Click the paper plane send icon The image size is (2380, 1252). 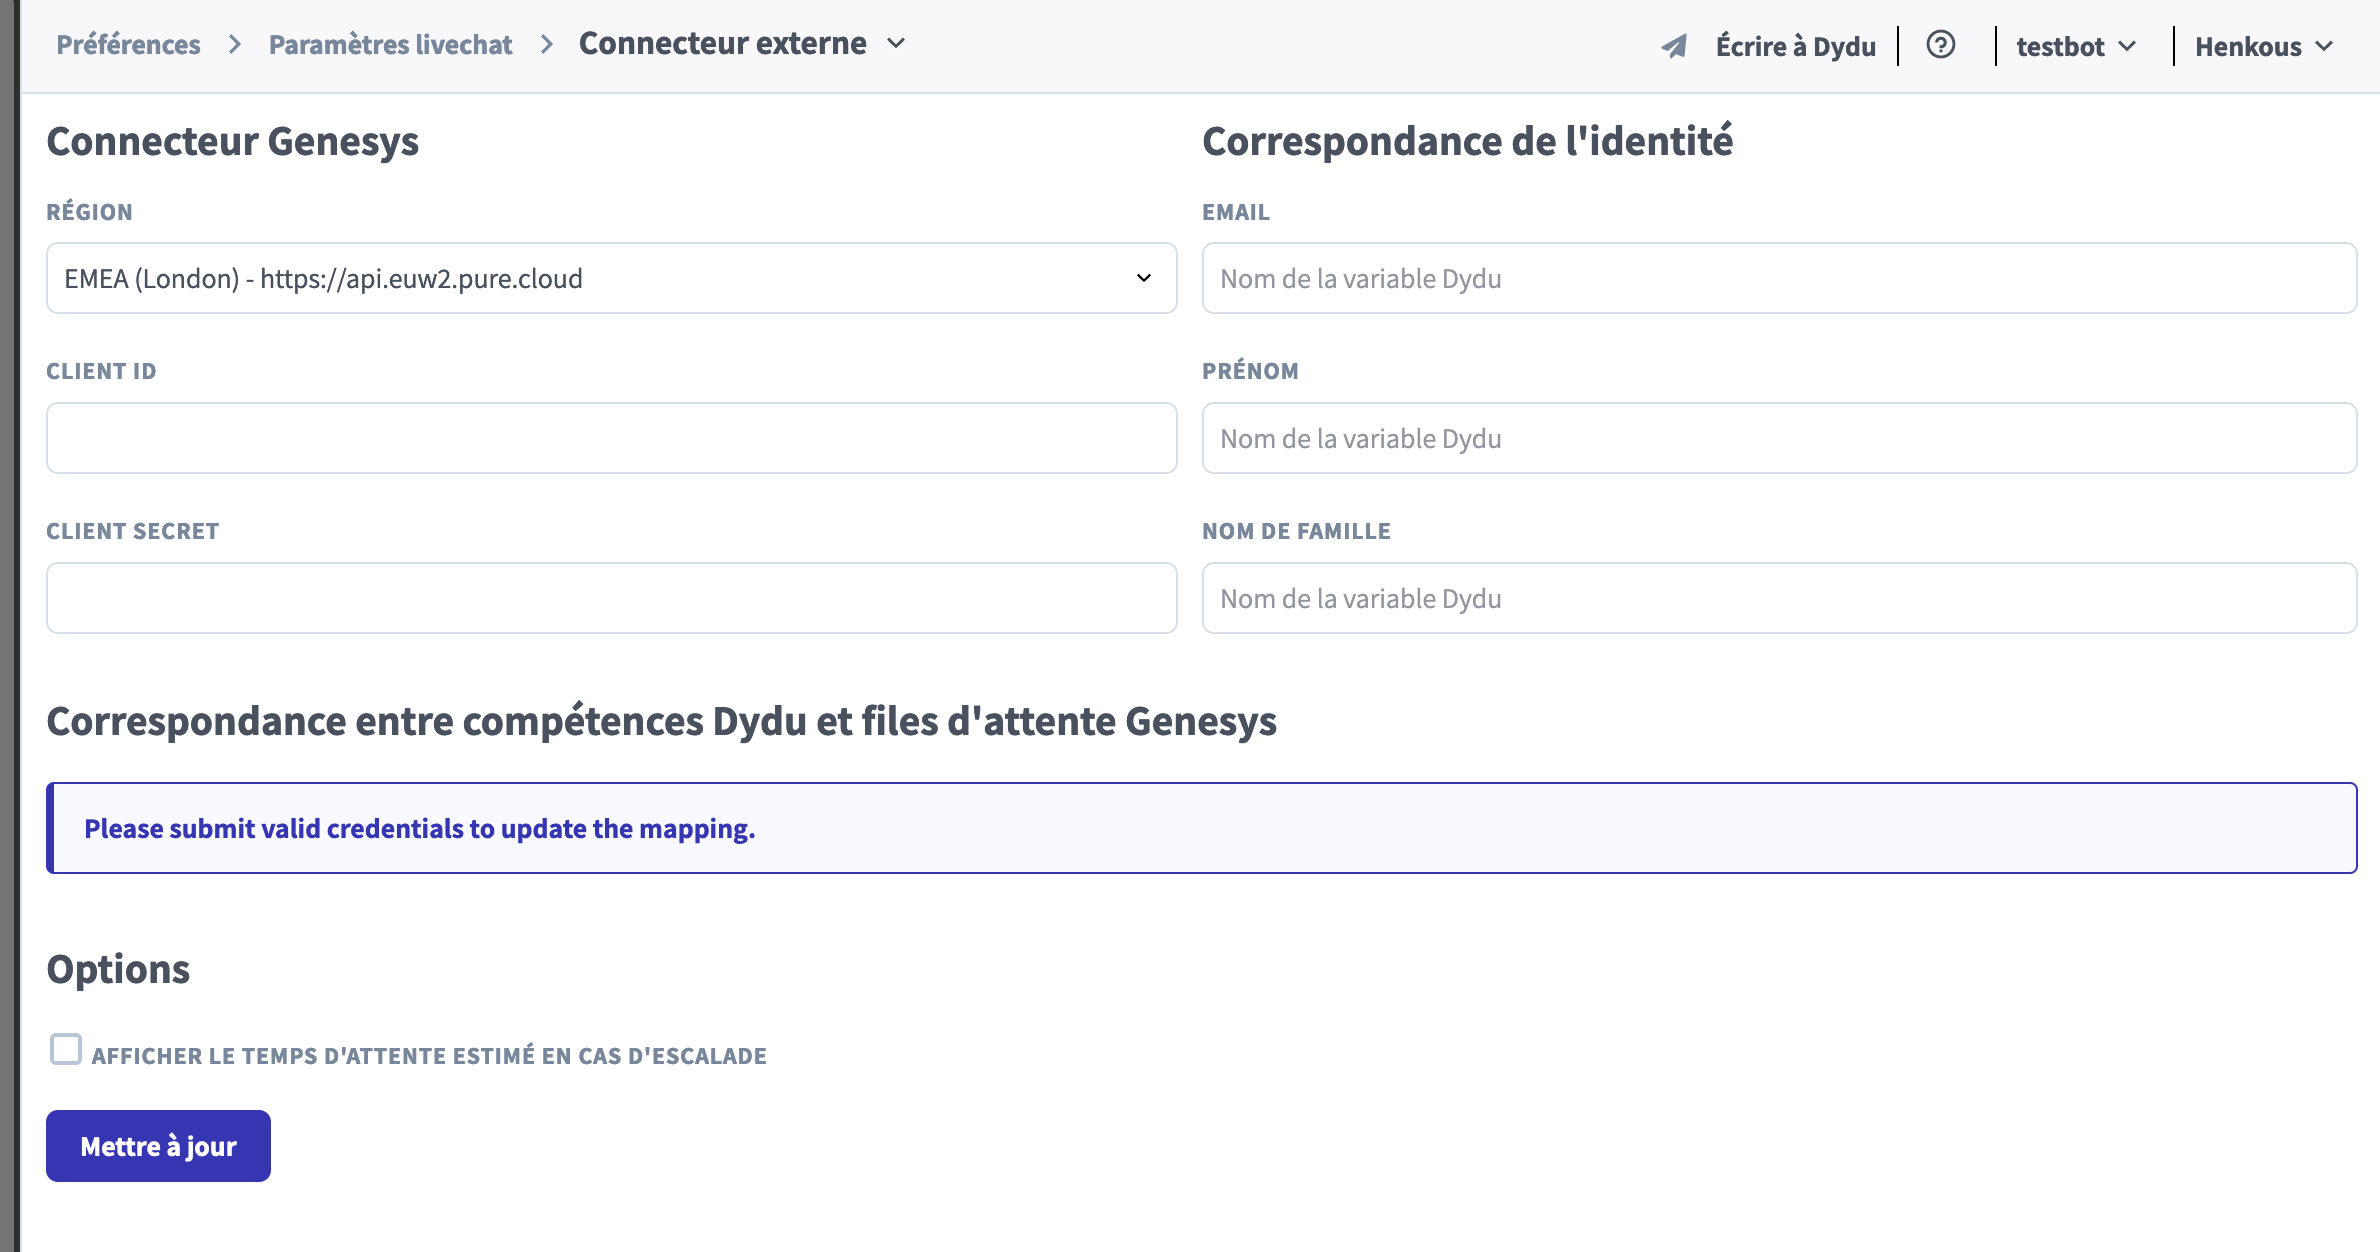point(1674,46)
